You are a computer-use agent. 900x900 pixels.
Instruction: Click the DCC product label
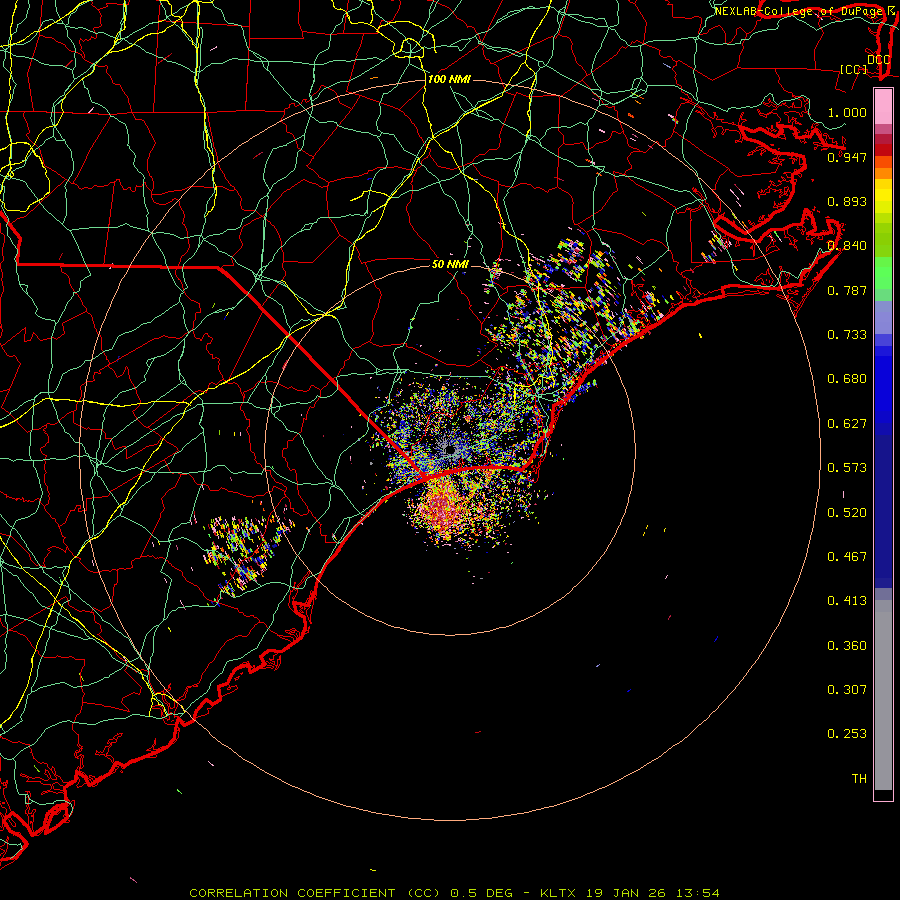coord(878,59)
